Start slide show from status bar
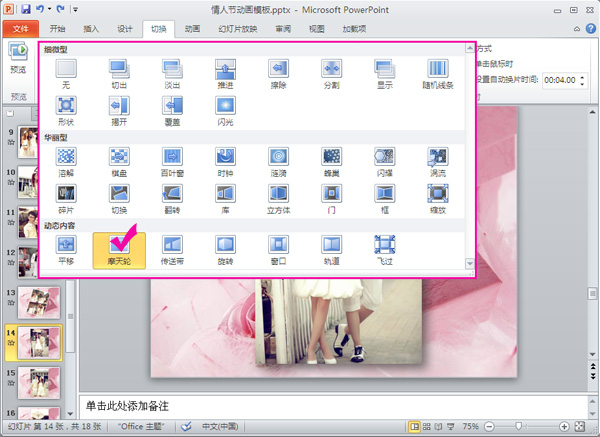 pyautogui.click(x=451, y=426)
